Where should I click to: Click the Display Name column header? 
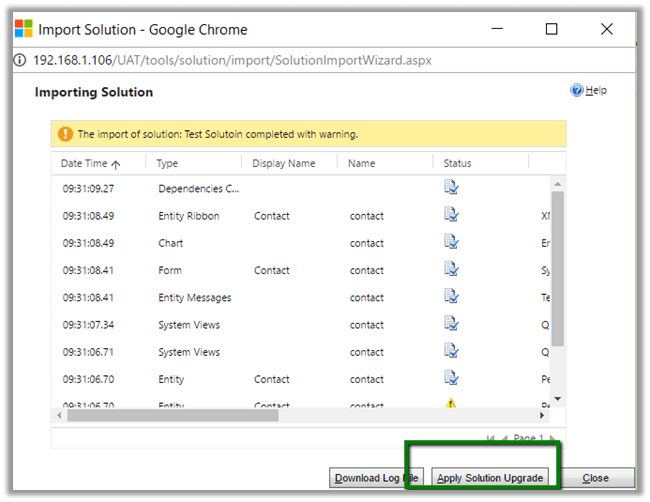283,163
